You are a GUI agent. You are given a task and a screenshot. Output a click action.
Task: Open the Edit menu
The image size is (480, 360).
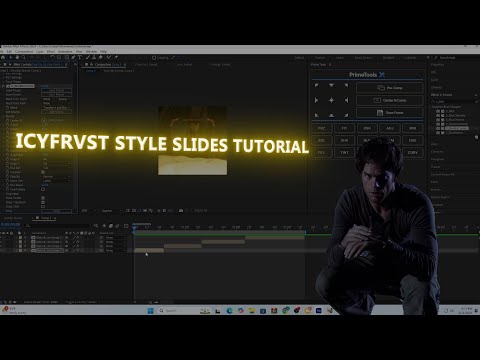click(9, 52)
